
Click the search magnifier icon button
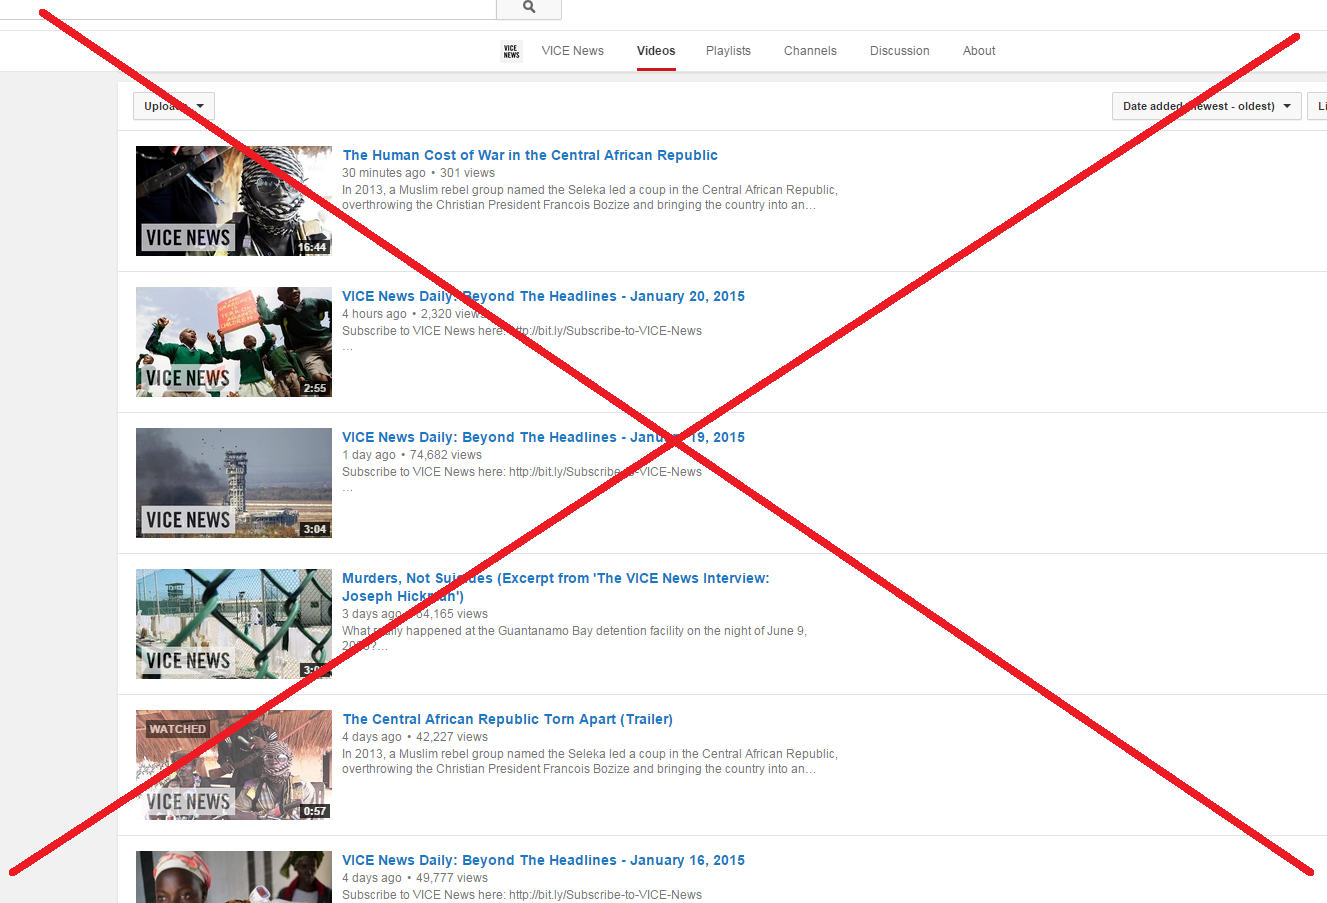(529, 8)
